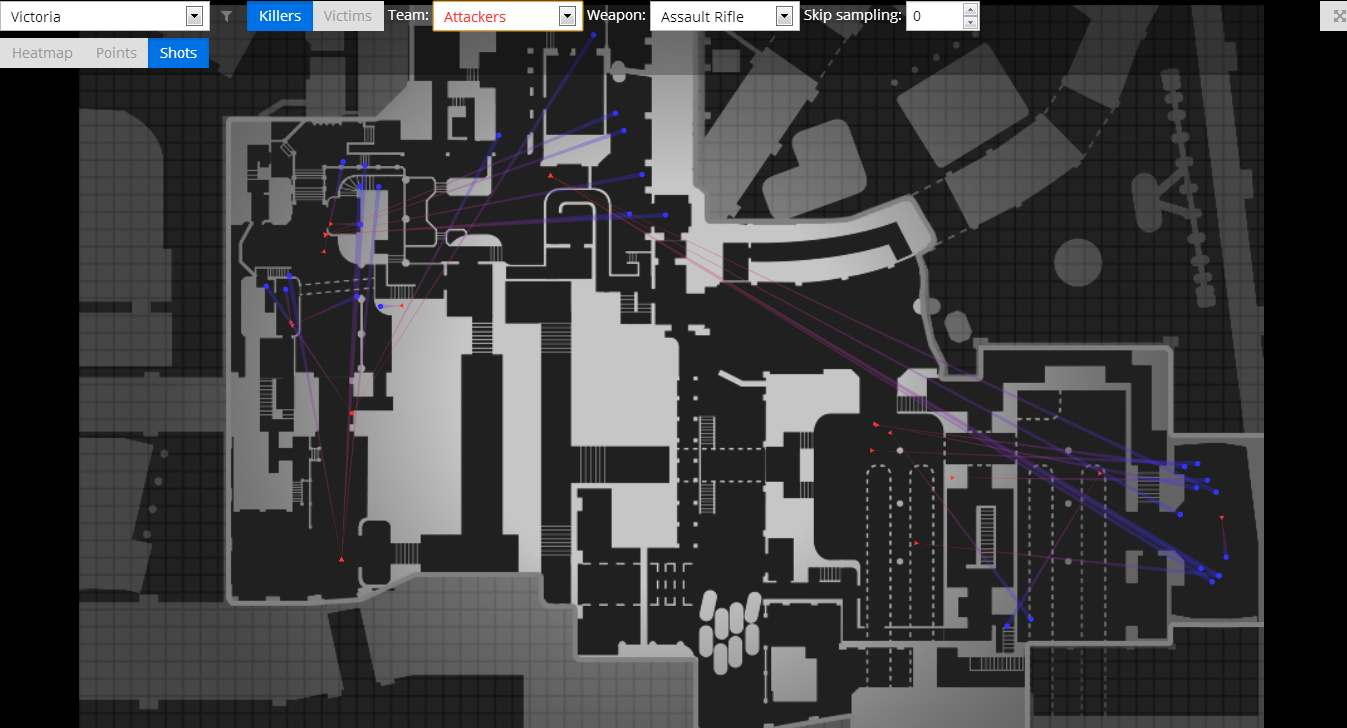
Task: Select the Points display tab
Action: pyautogui.click(x=116, y=53)
